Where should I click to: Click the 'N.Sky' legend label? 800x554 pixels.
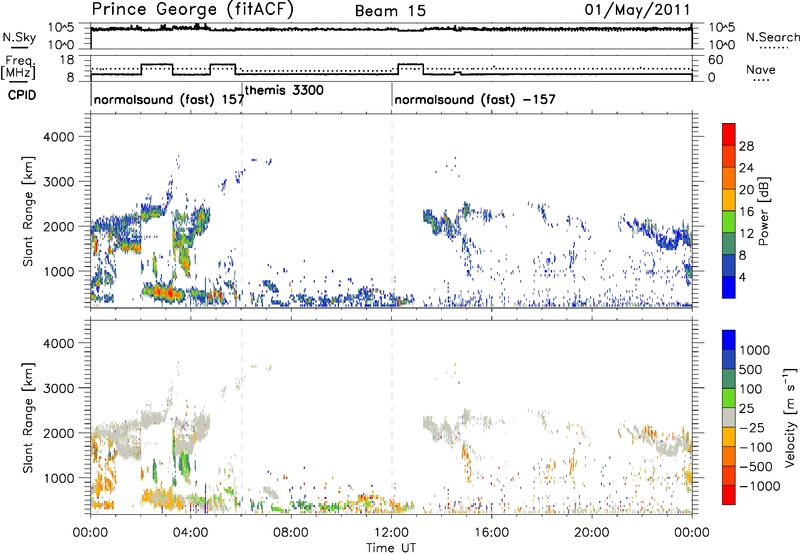pyautogui.click(x=19, y=37)
